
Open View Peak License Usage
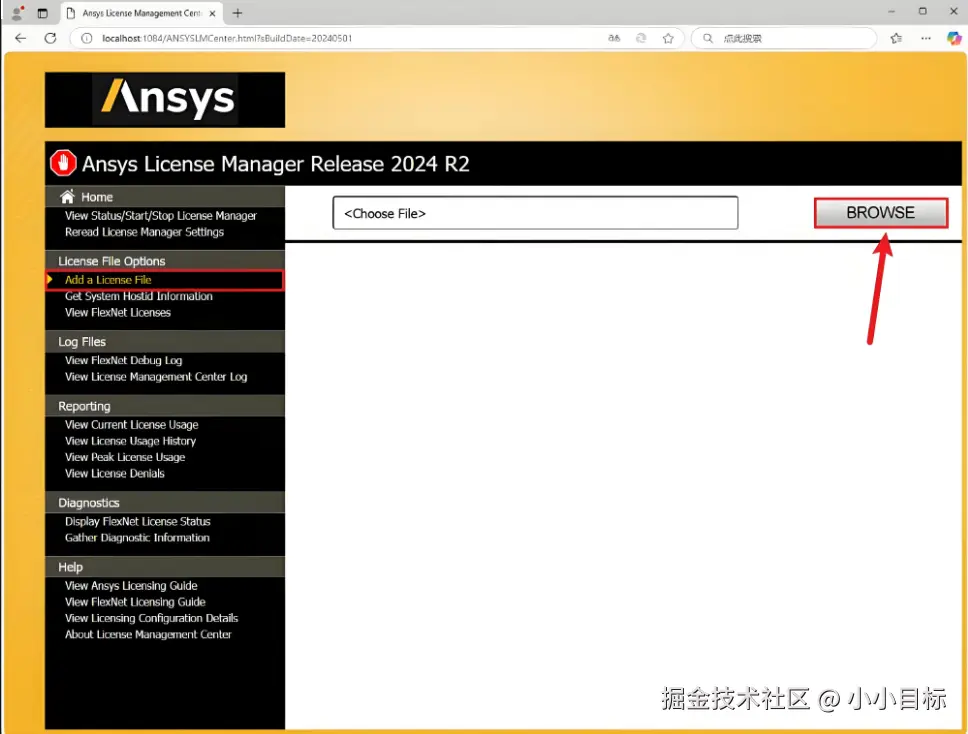(125, 457)
